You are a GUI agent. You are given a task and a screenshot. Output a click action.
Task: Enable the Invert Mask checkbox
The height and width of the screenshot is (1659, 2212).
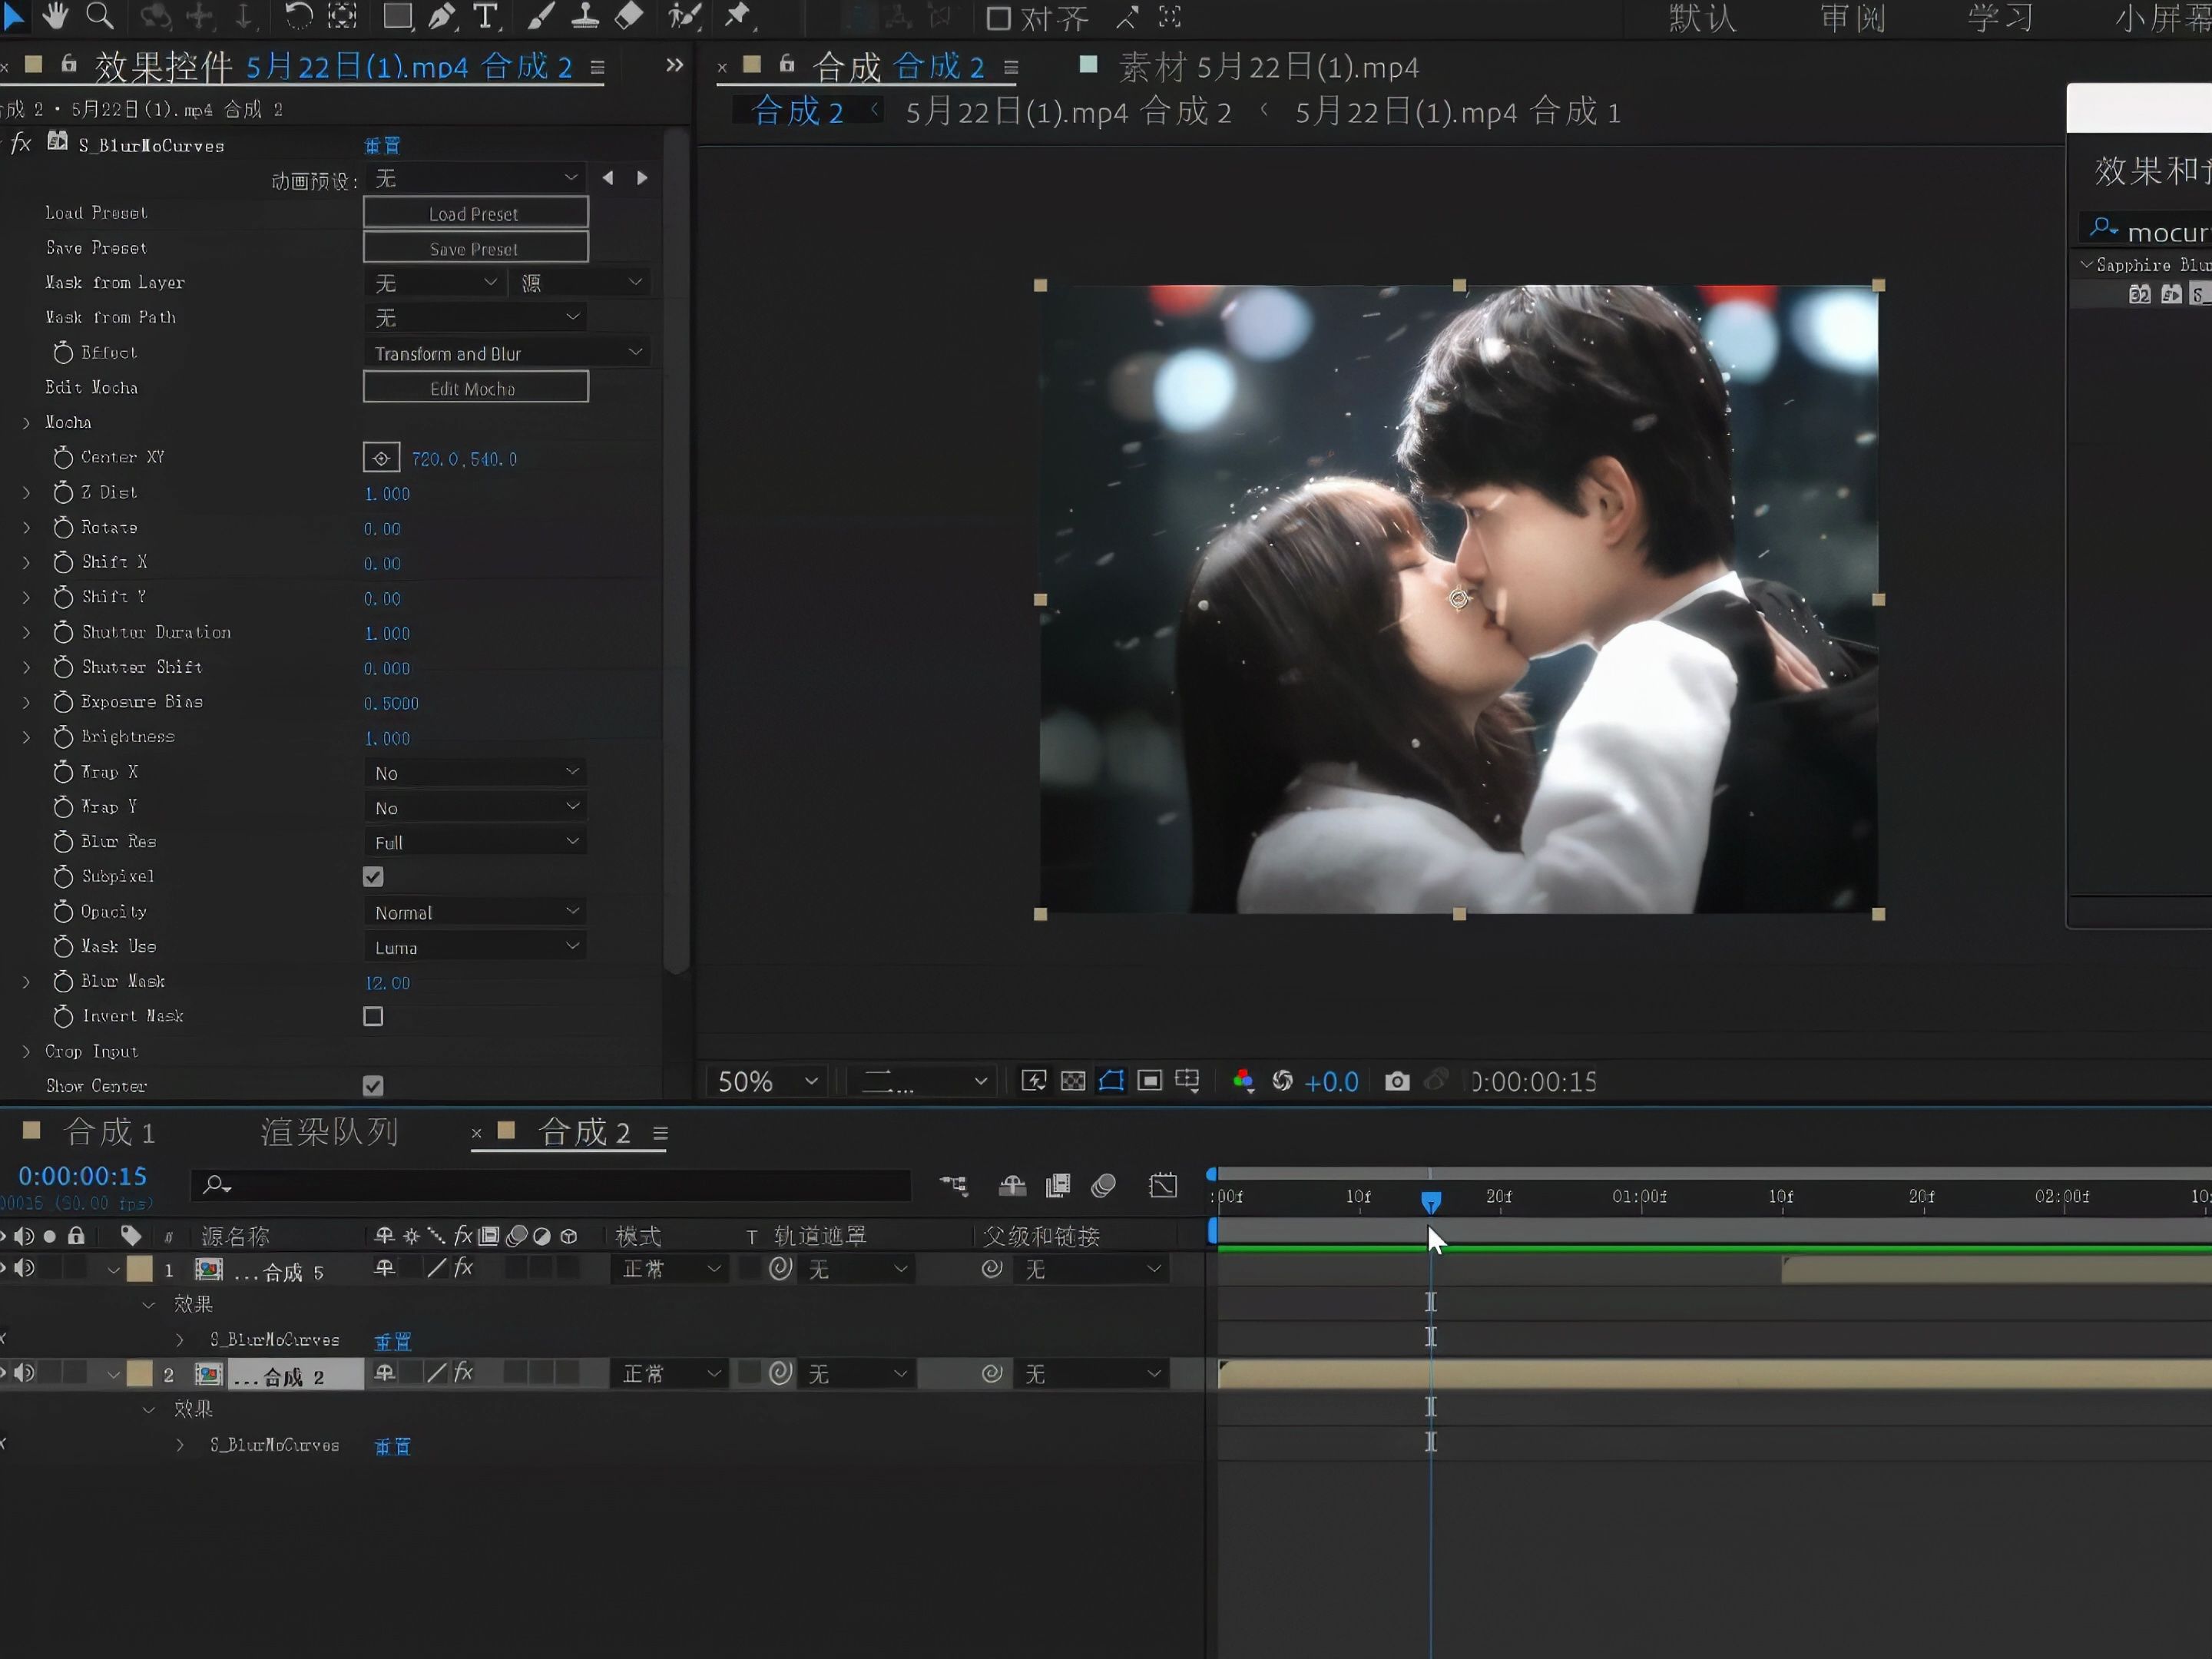pyautogui.click(x=373, y=1016)
